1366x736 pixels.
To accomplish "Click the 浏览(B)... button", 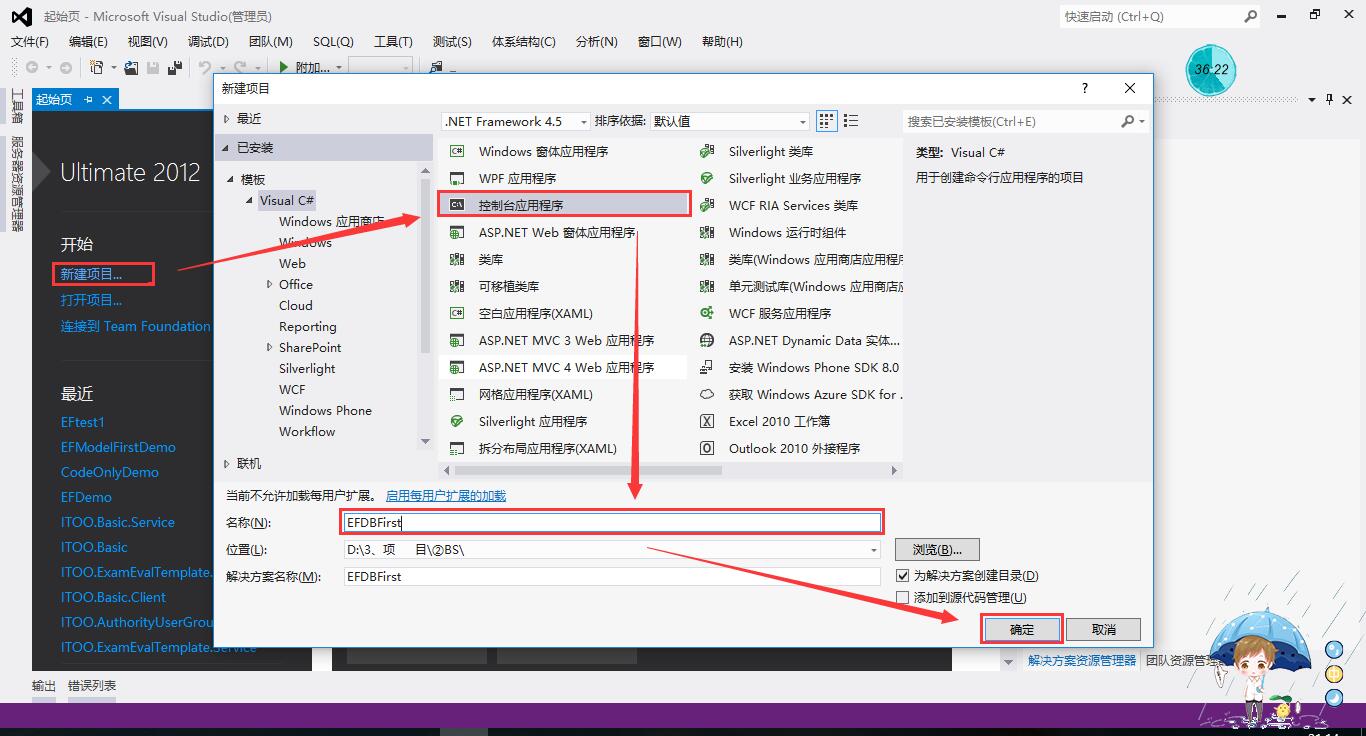I will pyautogui.click(x=937, y=549).
